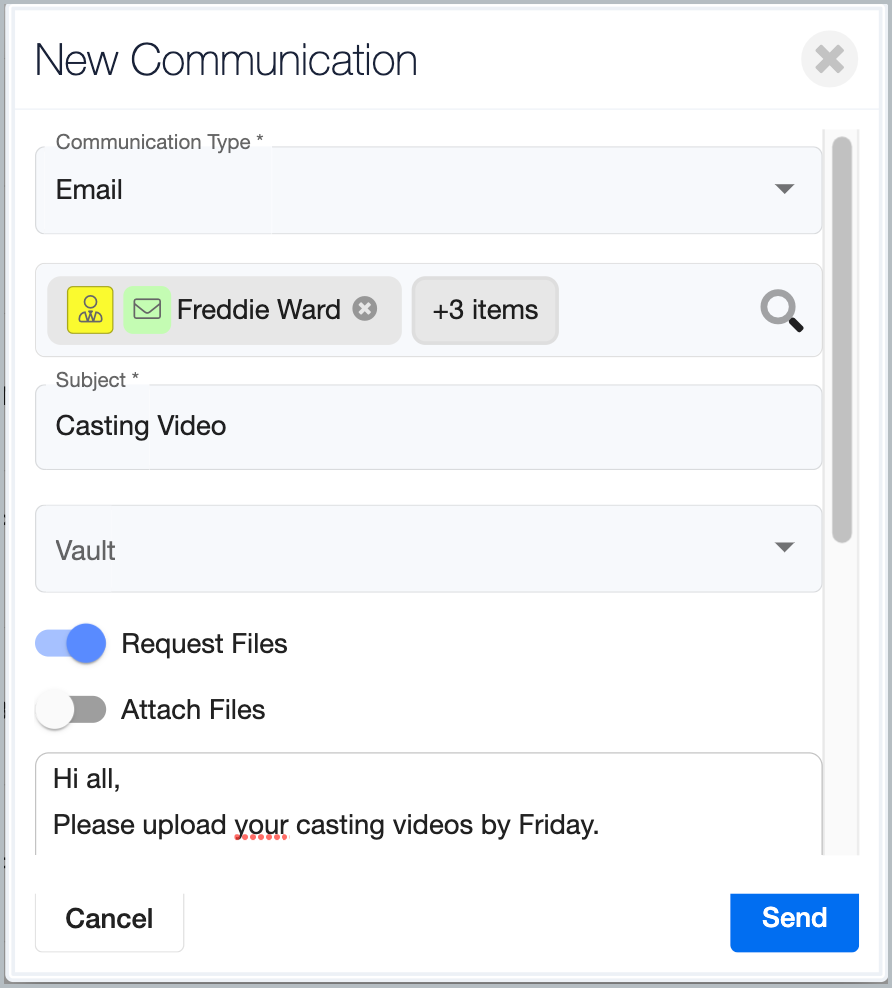
Task: Click the yellow contact person icon
Action: [x=90, y=309]
